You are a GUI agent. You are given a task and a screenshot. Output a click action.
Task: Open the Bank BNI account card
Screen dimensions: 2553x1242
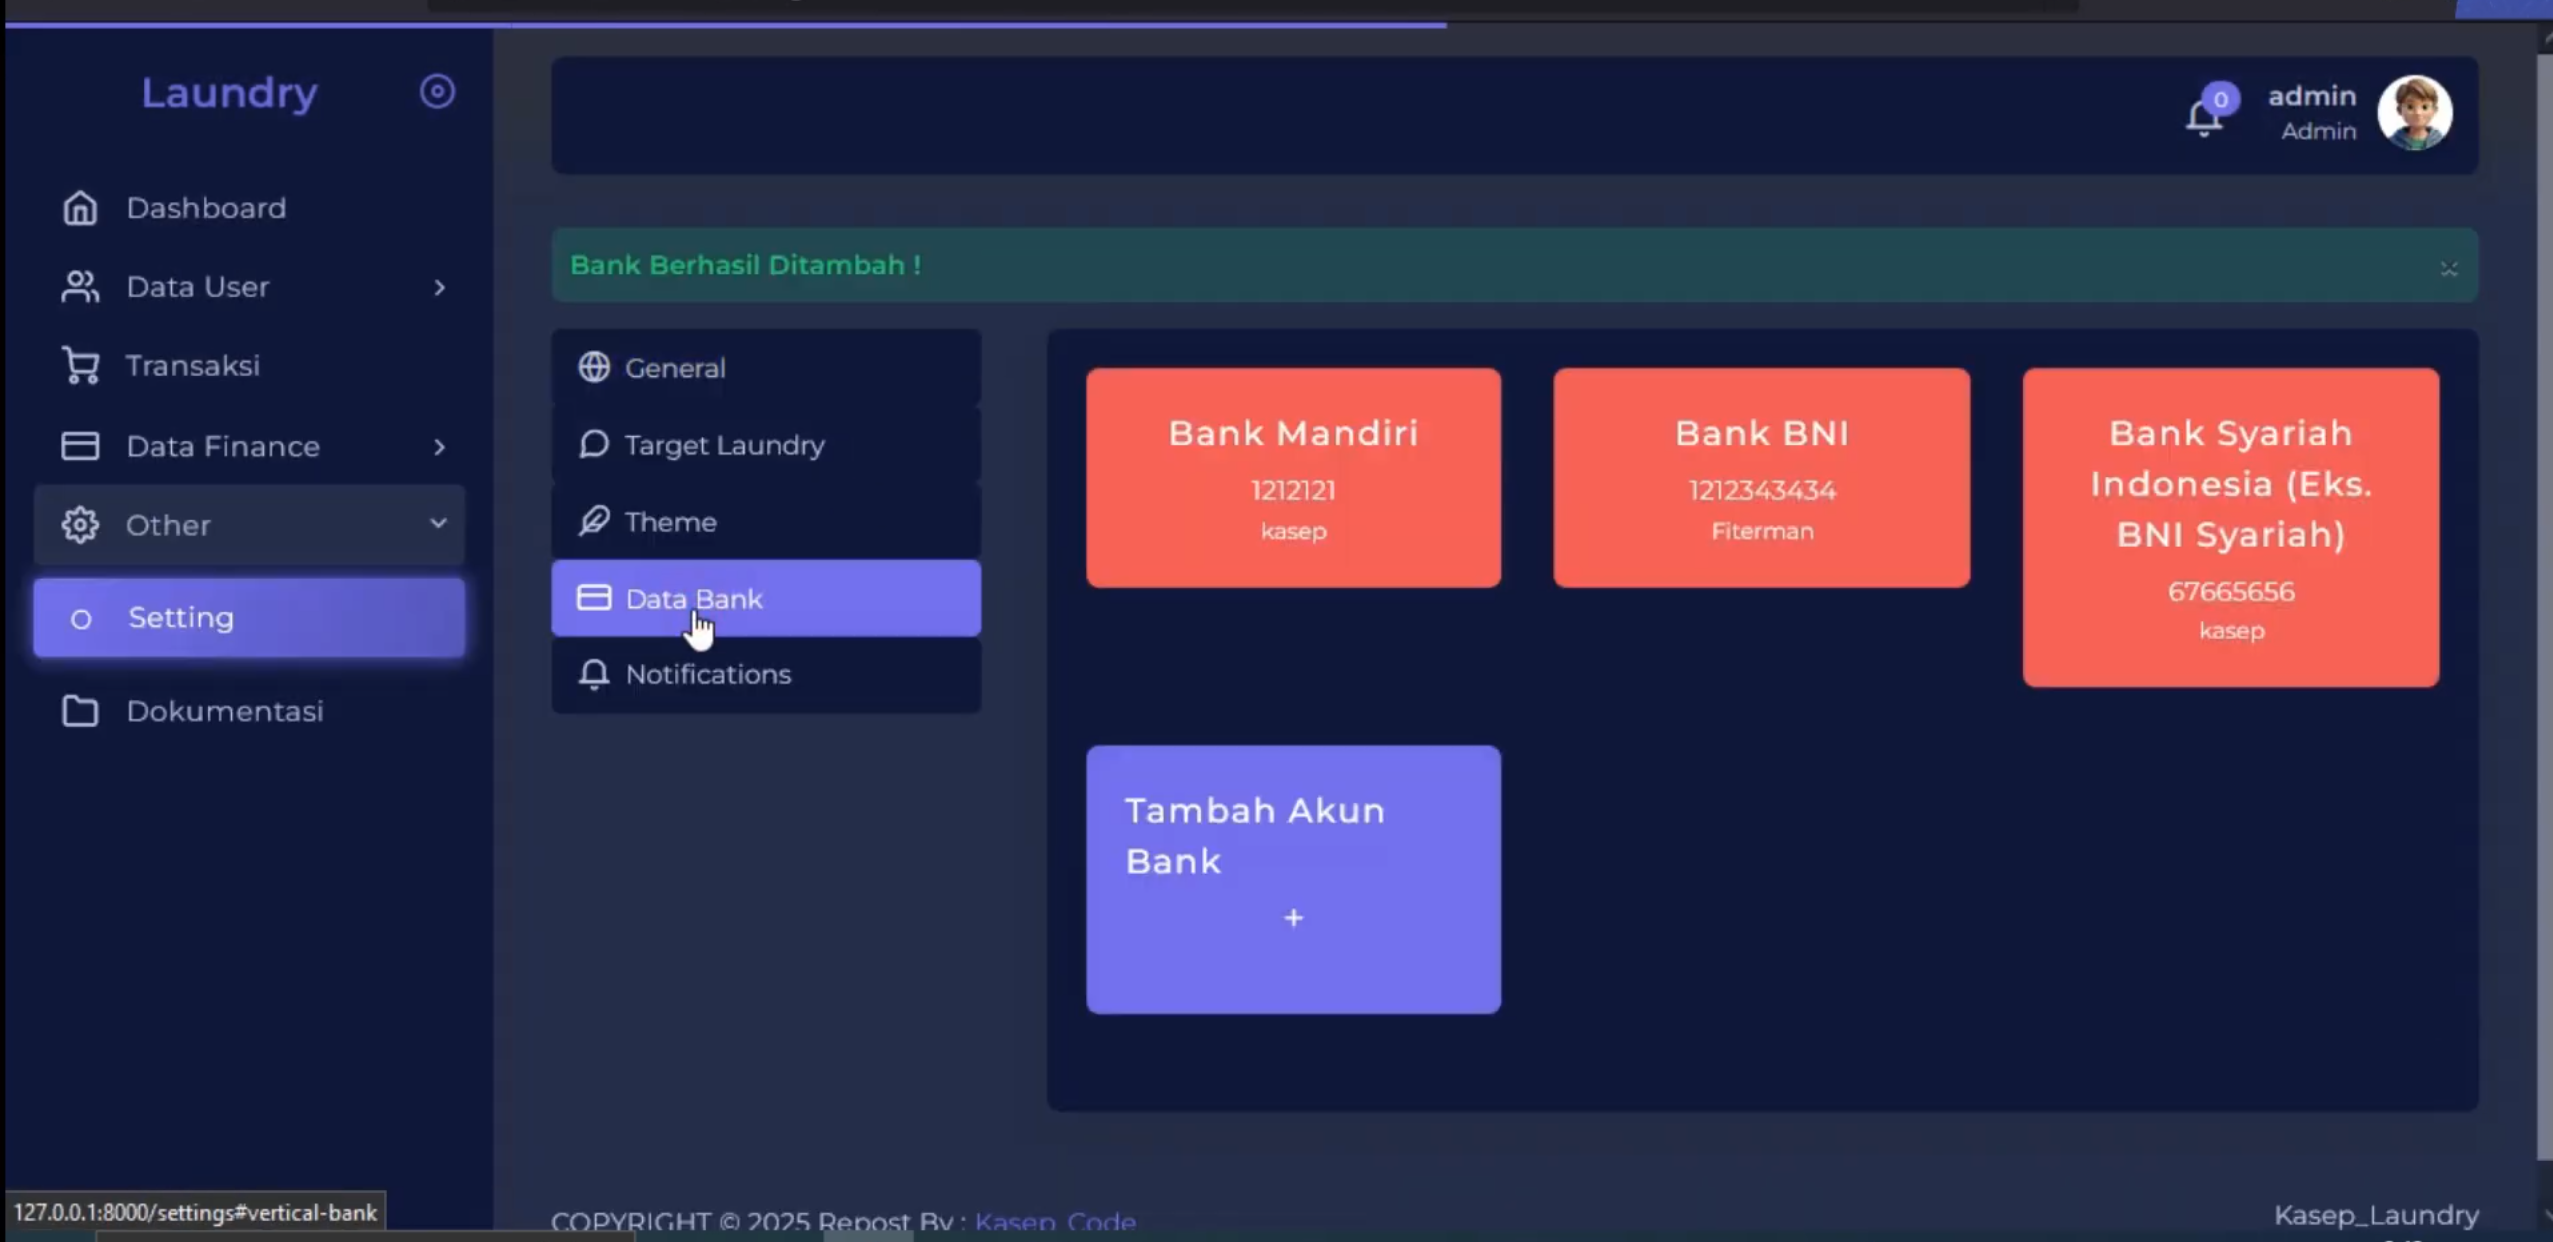click(x=1761, y=478)
